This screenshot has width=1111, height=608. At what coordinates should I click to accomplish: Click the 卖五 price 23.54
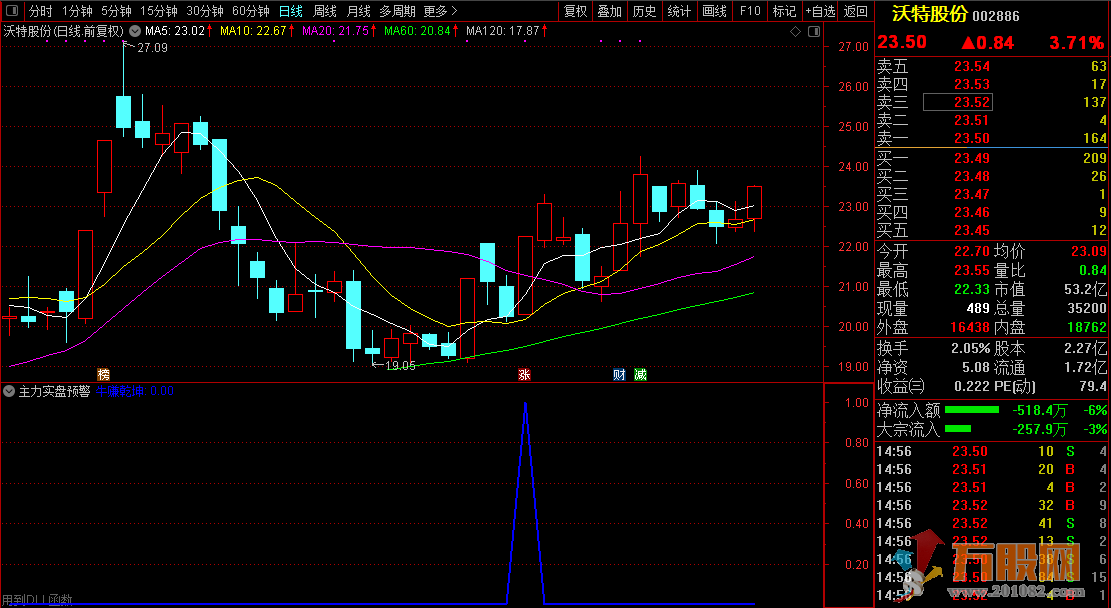pos(971,67)
